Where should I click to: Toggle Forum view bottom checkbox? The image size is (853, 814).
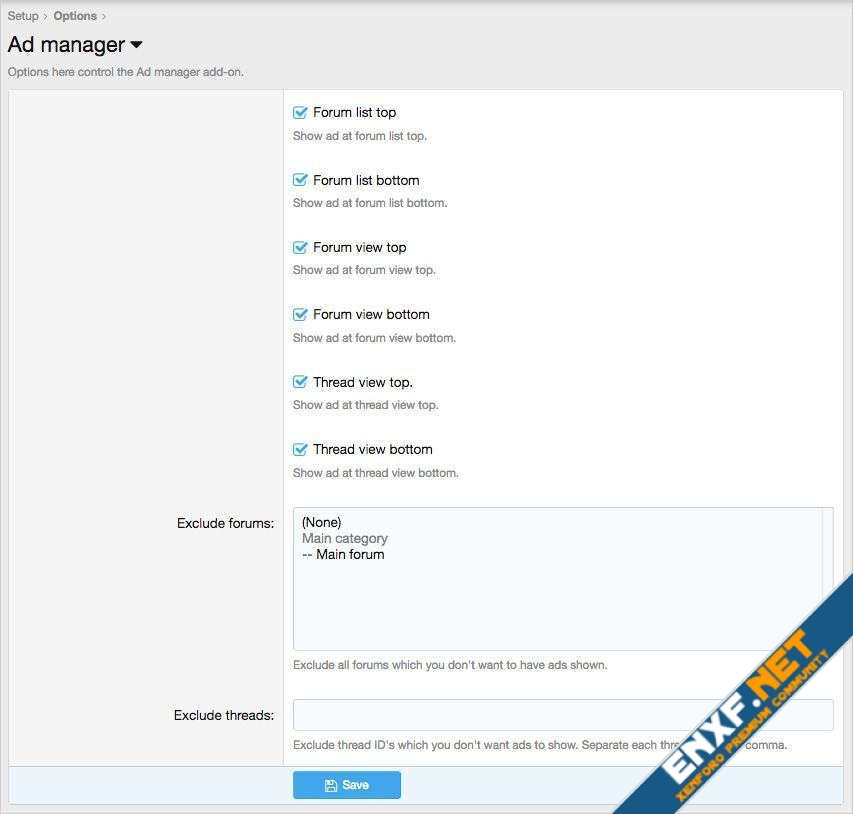tap(300, 314)
